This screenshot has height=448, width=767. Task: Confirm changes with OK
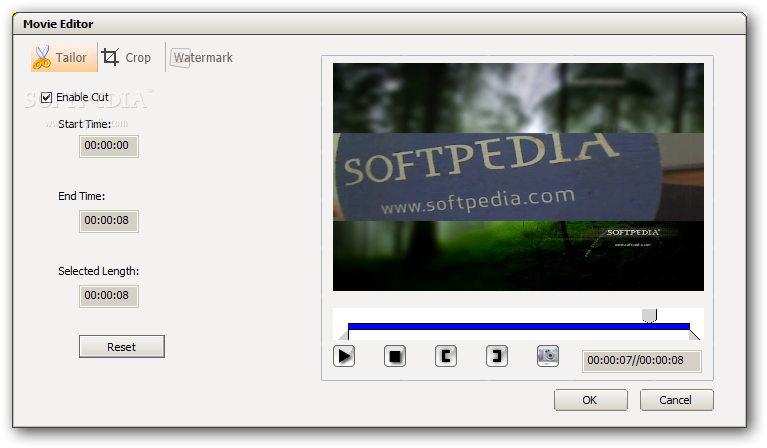point(590,400)
